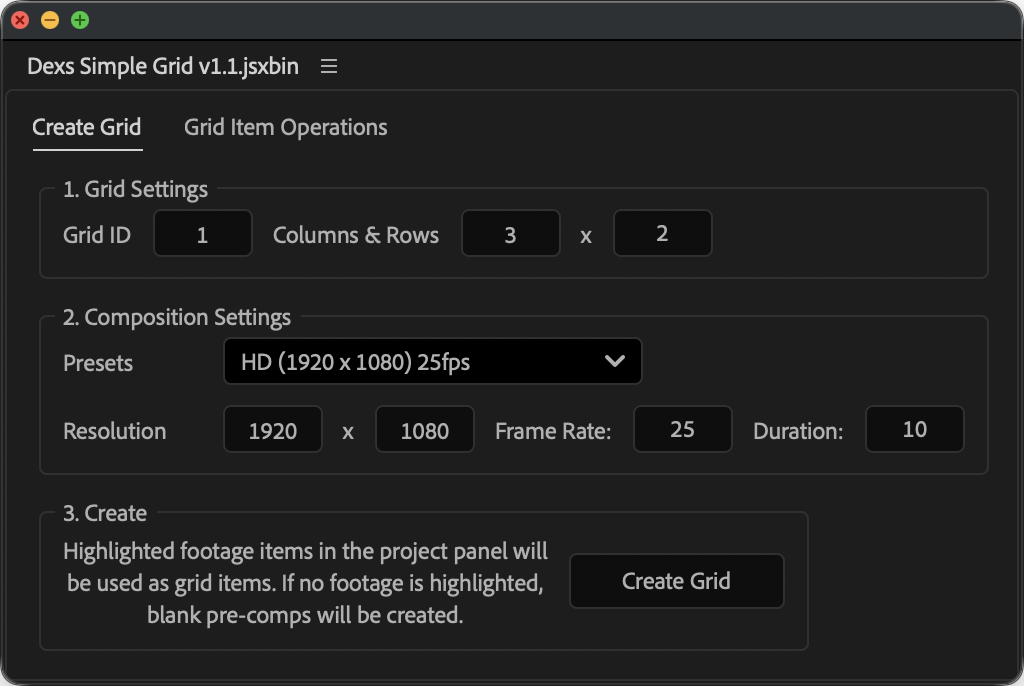Click the Columns & Rows label
1024x686 pixels.
click(x=356, y=235)
